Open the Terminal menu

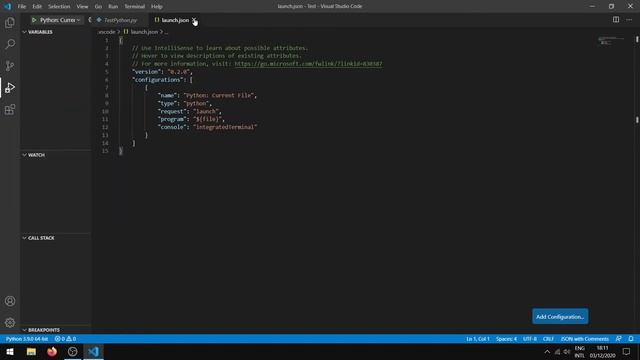[135, 7]
